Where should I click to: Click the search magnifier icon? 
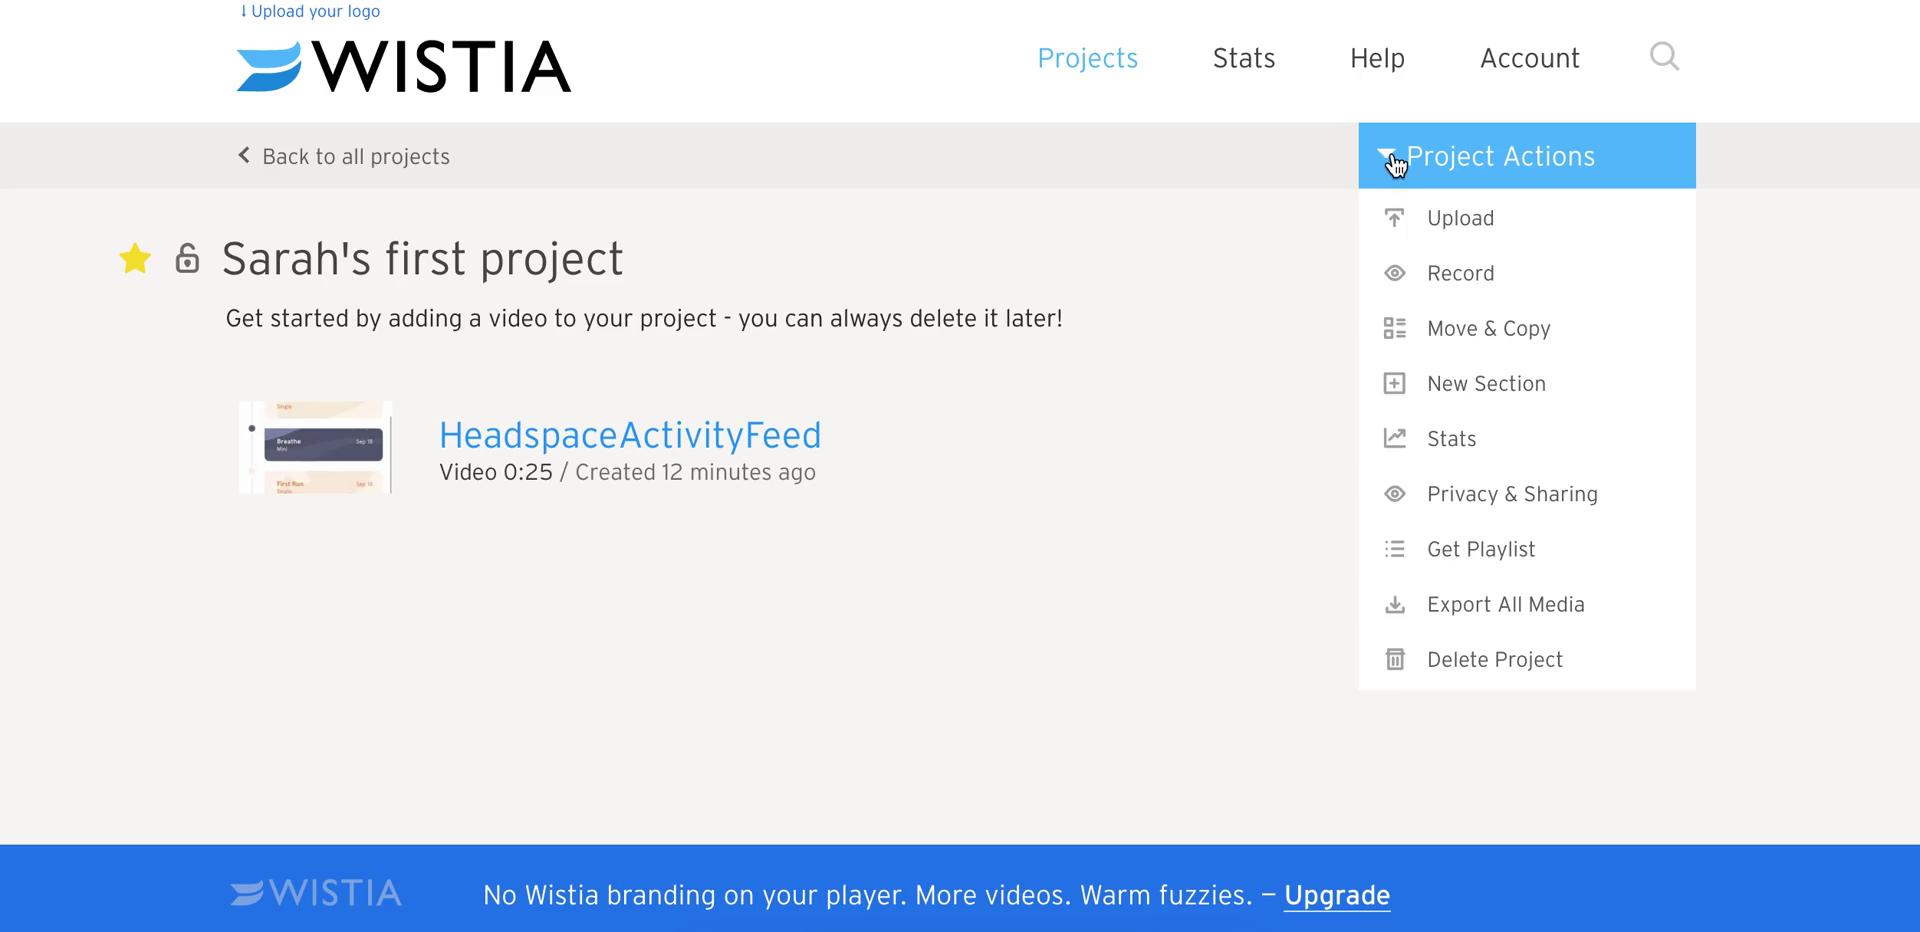pyautogui.click(x=1664, y=57)
